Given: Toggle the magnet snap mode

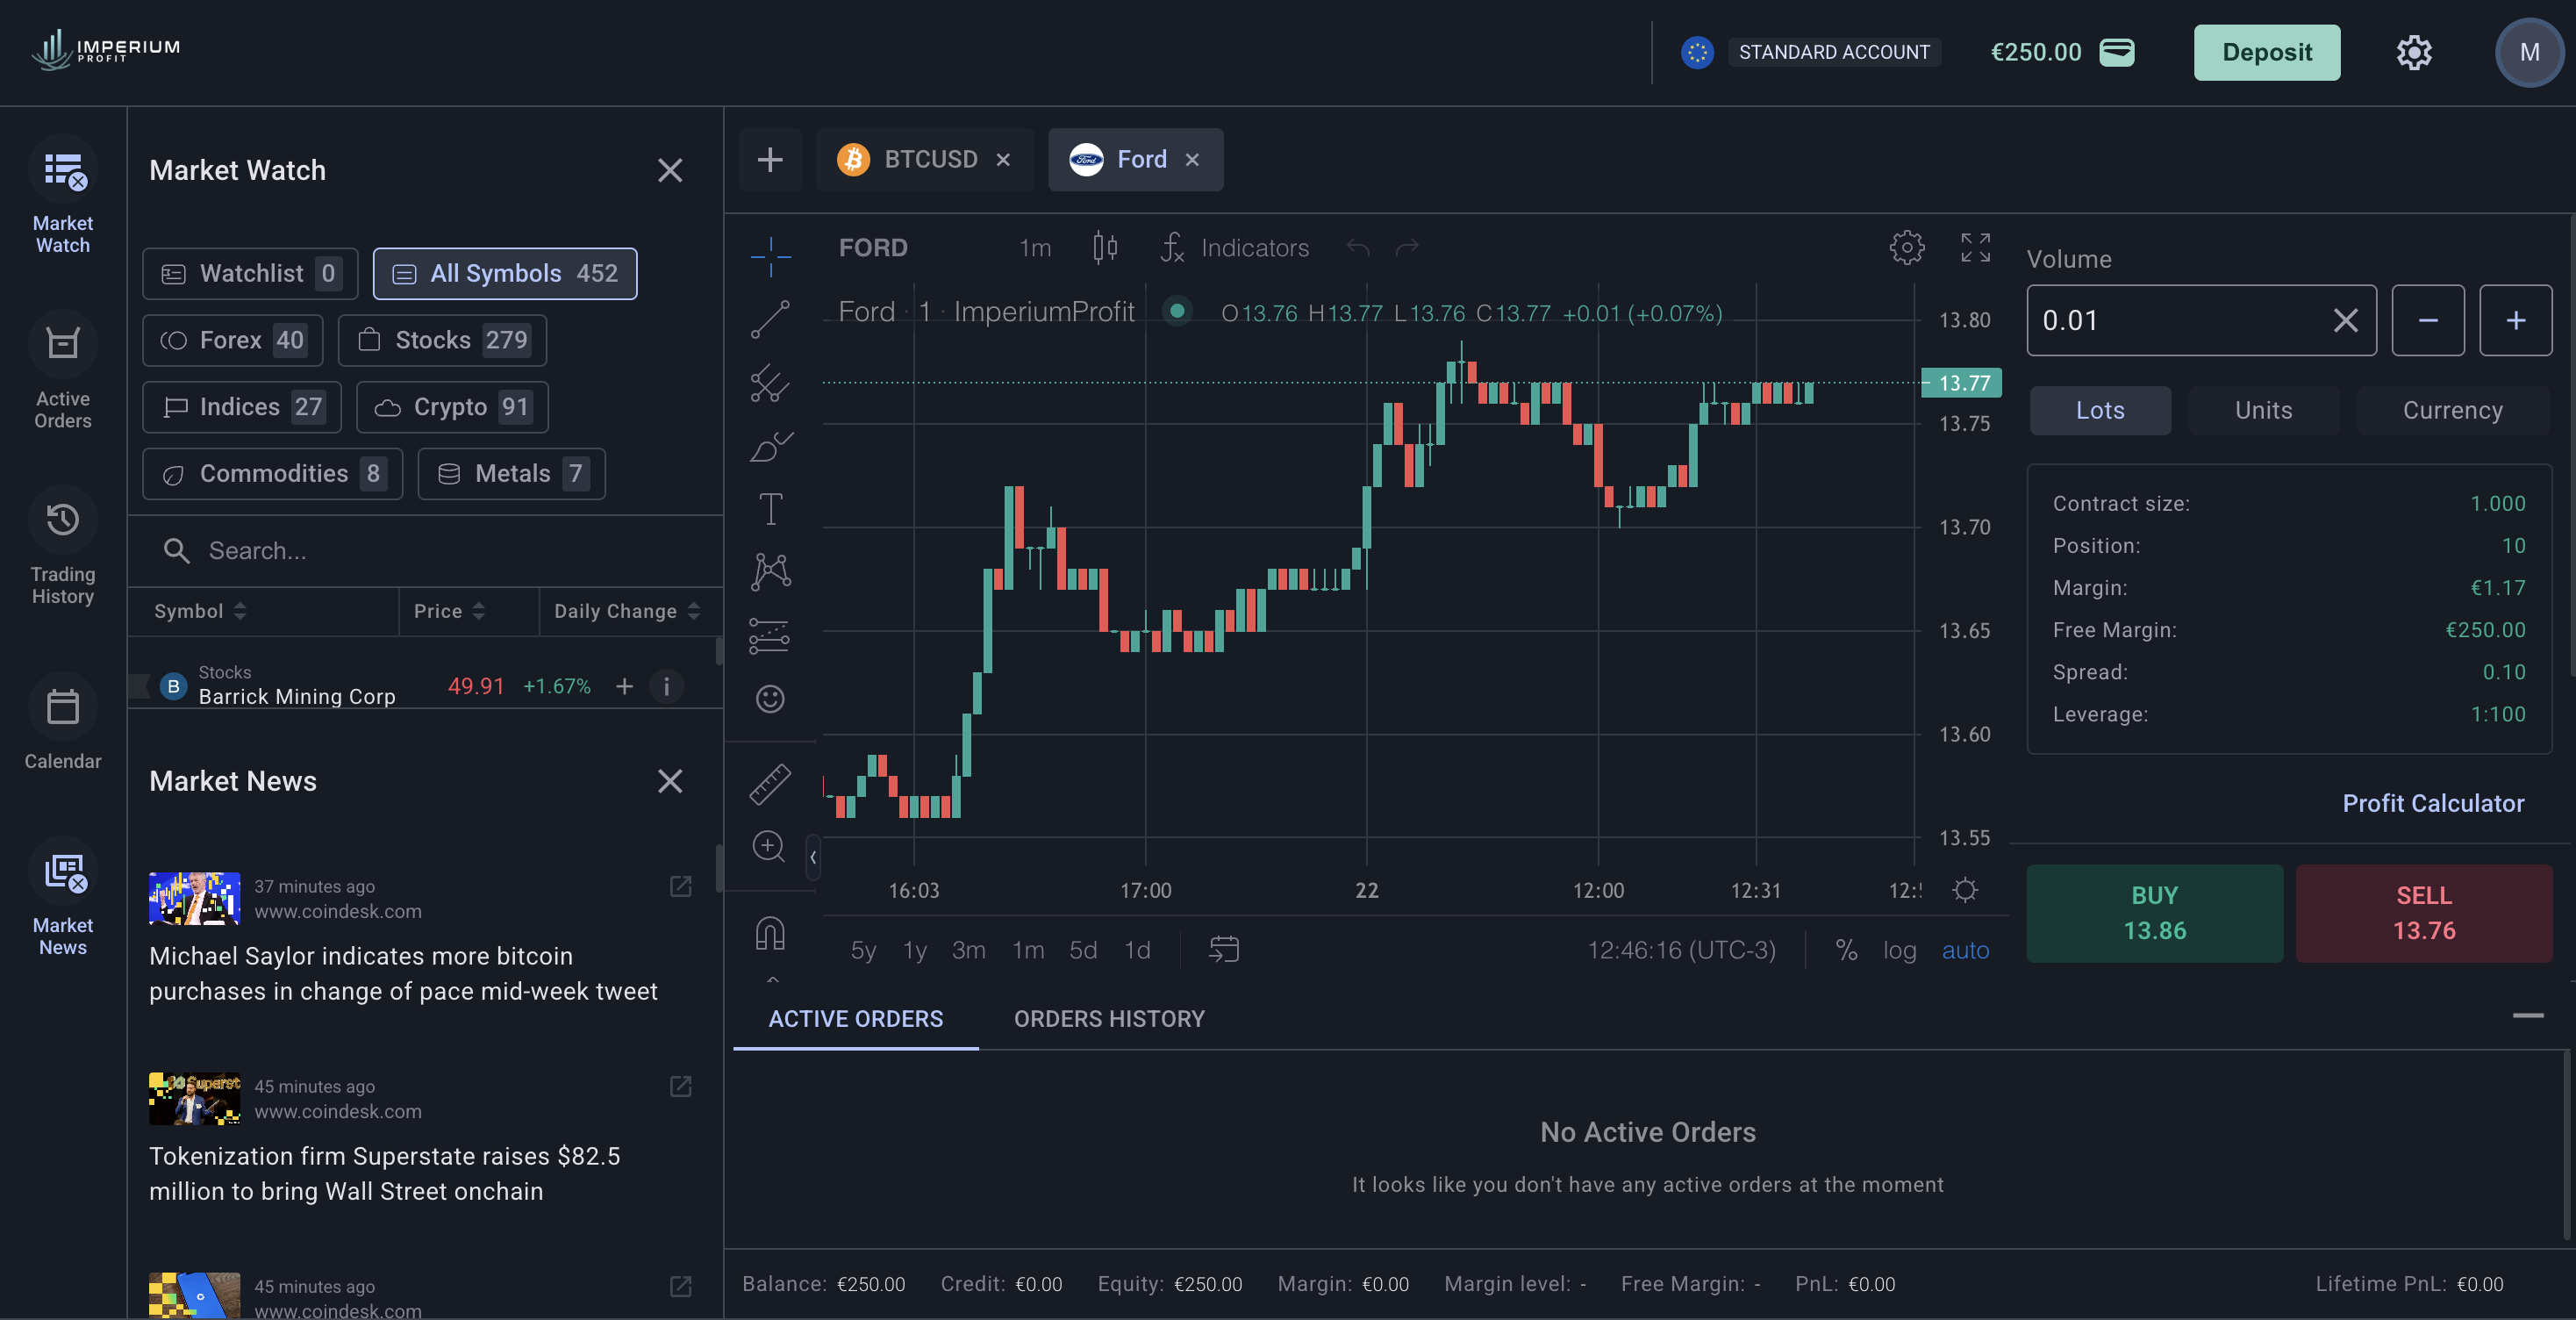Looking at the screenshot, I should (x=770, y=934).
